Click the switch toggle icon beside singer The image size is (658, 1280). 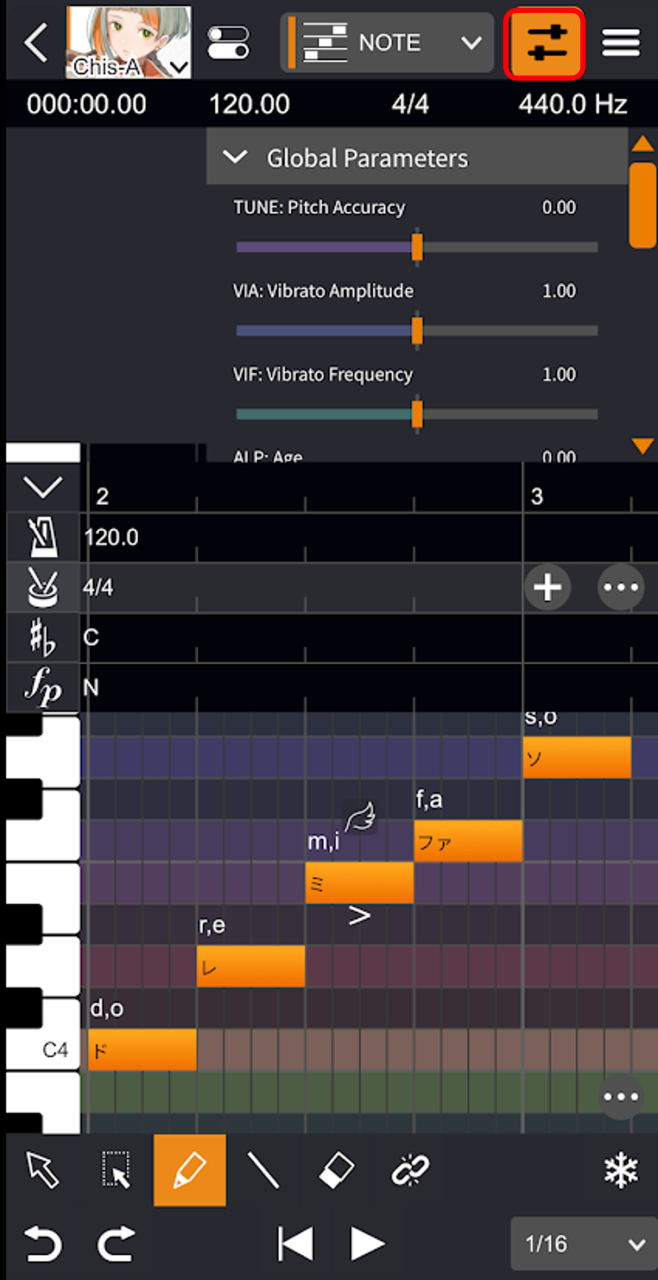pos(230,43)
